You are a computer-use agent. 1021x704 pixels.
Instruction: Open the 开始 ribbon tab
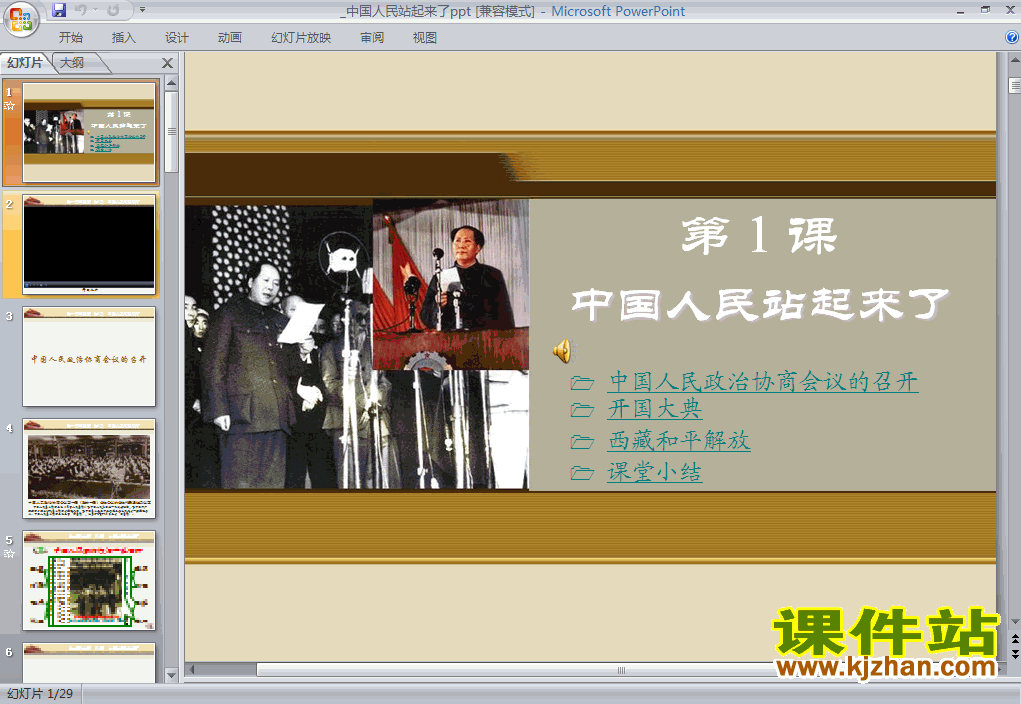(71, 38)
